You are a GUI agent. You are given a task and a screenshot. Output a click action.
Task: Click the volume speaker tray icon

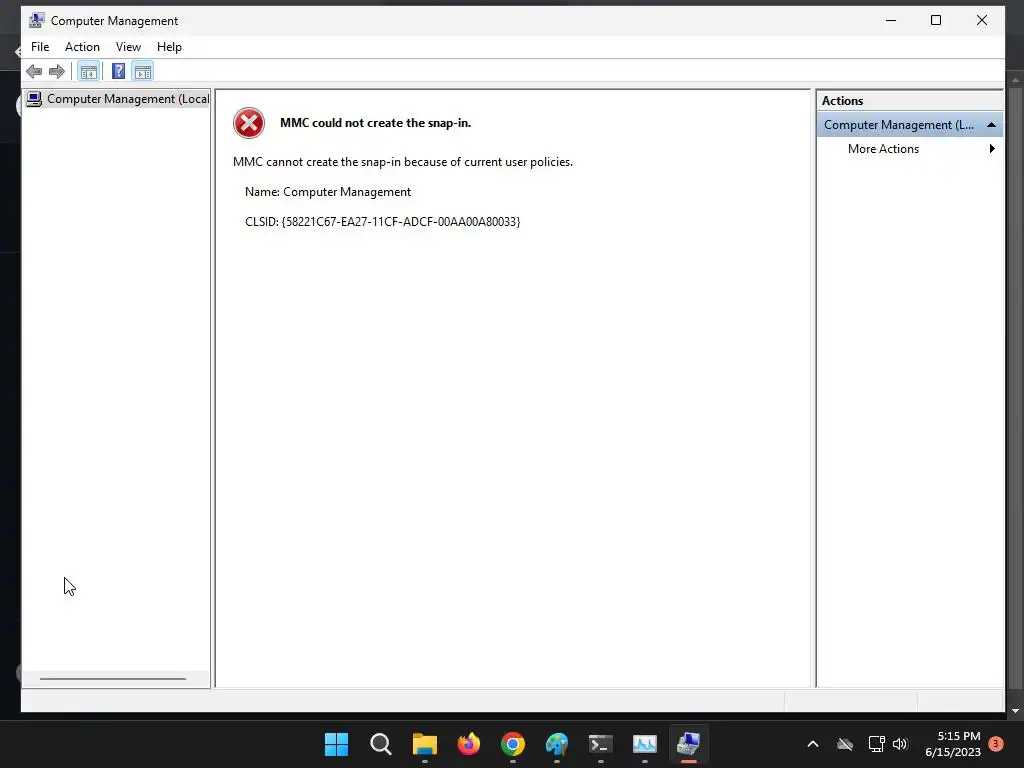pos(900,744)
